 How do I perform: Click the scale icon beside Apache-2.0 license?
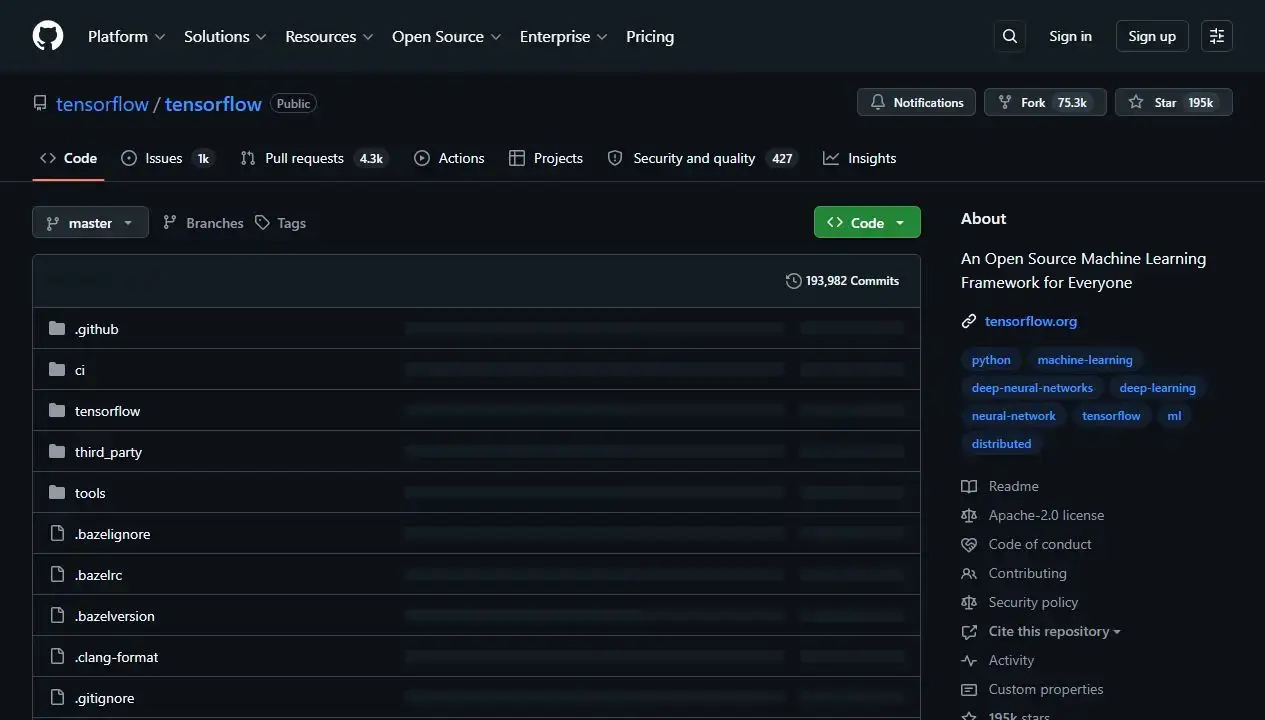click(x=969, y=515)
